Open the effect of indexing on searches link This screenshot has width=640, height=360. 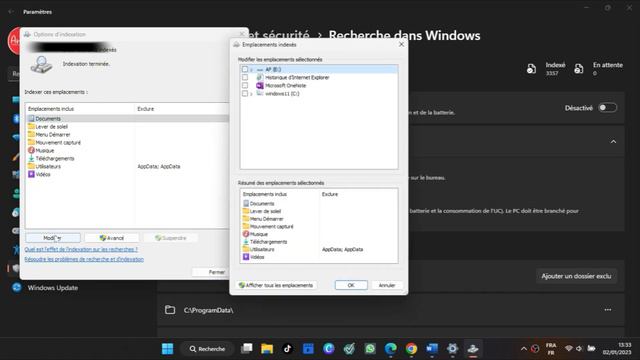pyautogui.click(x=81, y=249)
